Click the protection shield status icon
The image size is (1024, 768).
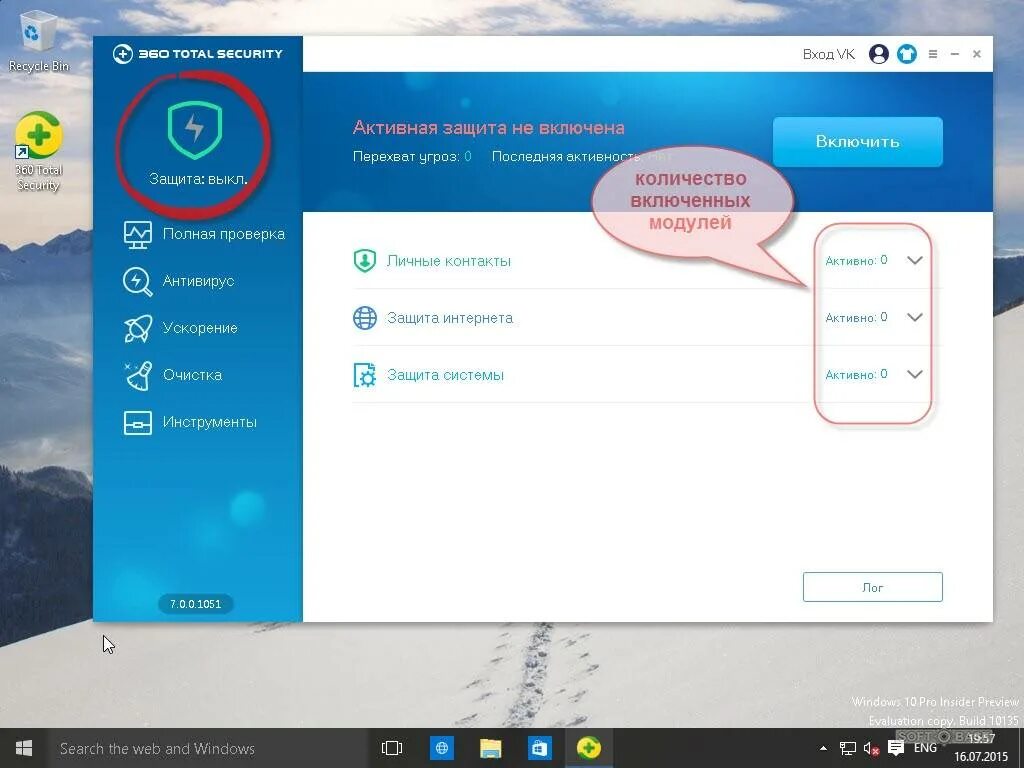coord(195,130)
